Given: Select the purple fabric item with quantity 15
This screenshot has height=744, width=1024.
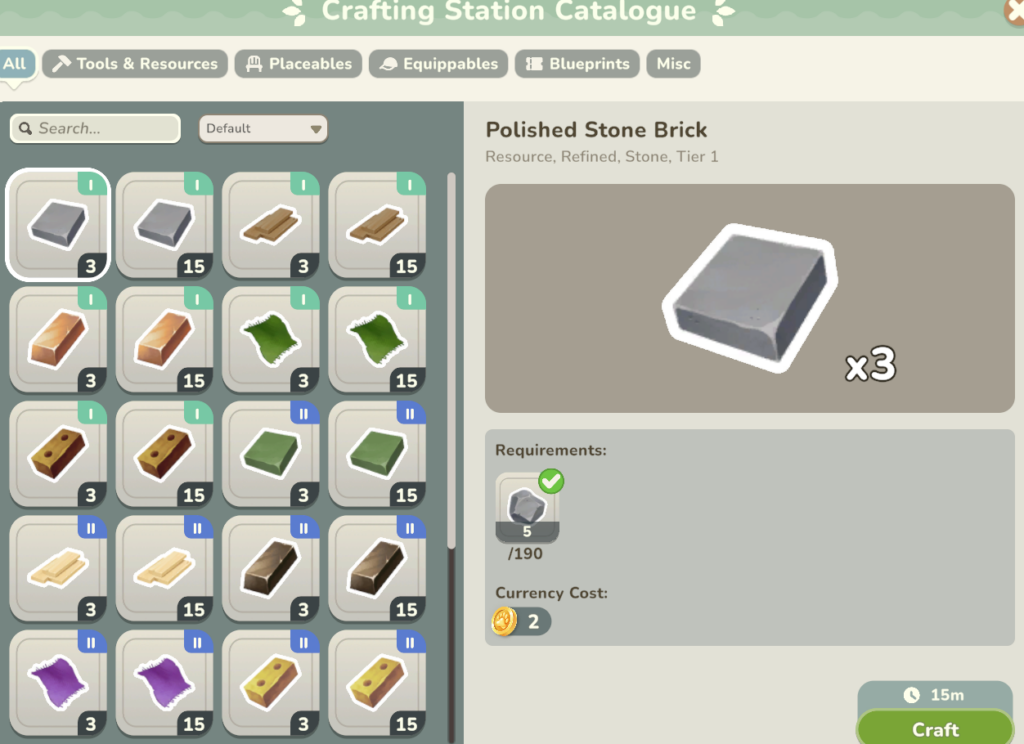Looking at the screenshot, I should (x=165, y=683).
